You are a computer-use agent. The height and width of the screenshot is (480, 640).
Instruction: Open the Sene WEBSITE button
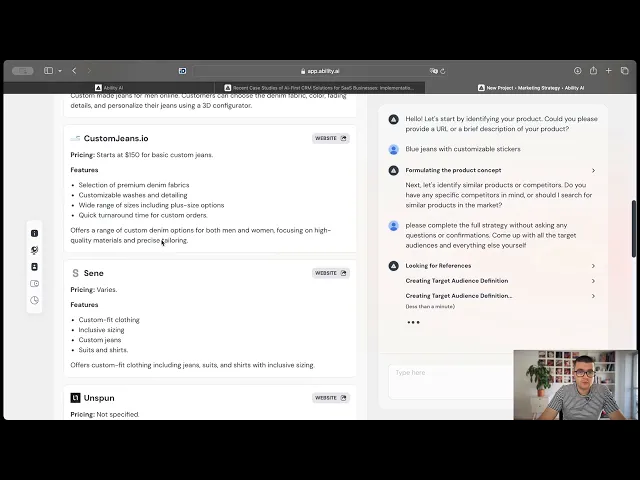click(331, 273)
